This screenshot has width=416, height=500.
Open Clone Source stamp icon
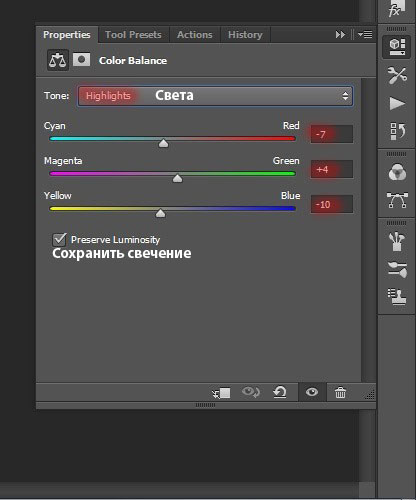click(397, 297)
